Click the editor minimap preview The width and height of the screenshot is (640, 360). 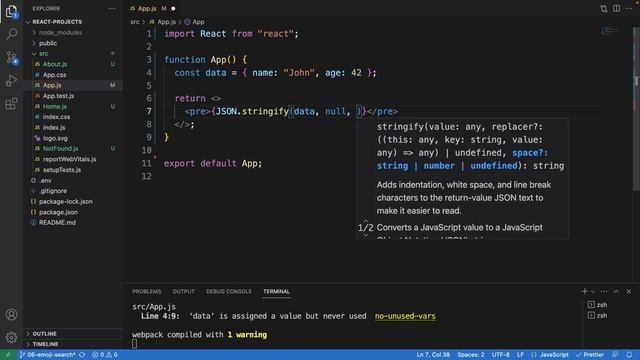[610, 31]
